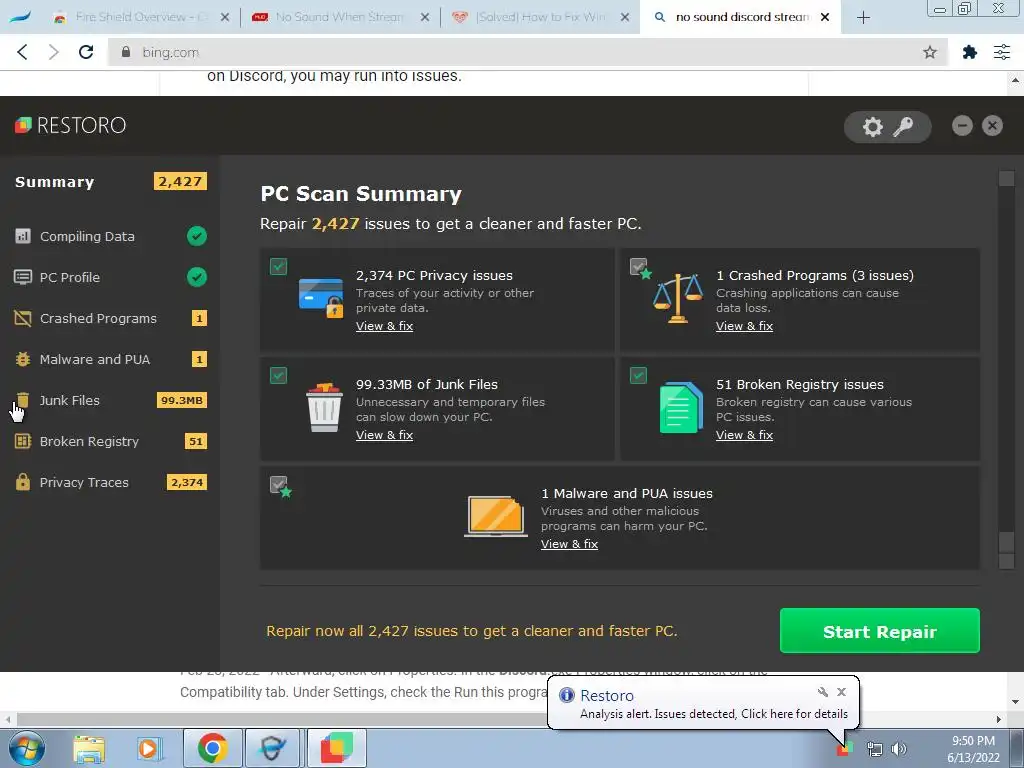Open browser extensions puzzle icon

pos(970,52)
